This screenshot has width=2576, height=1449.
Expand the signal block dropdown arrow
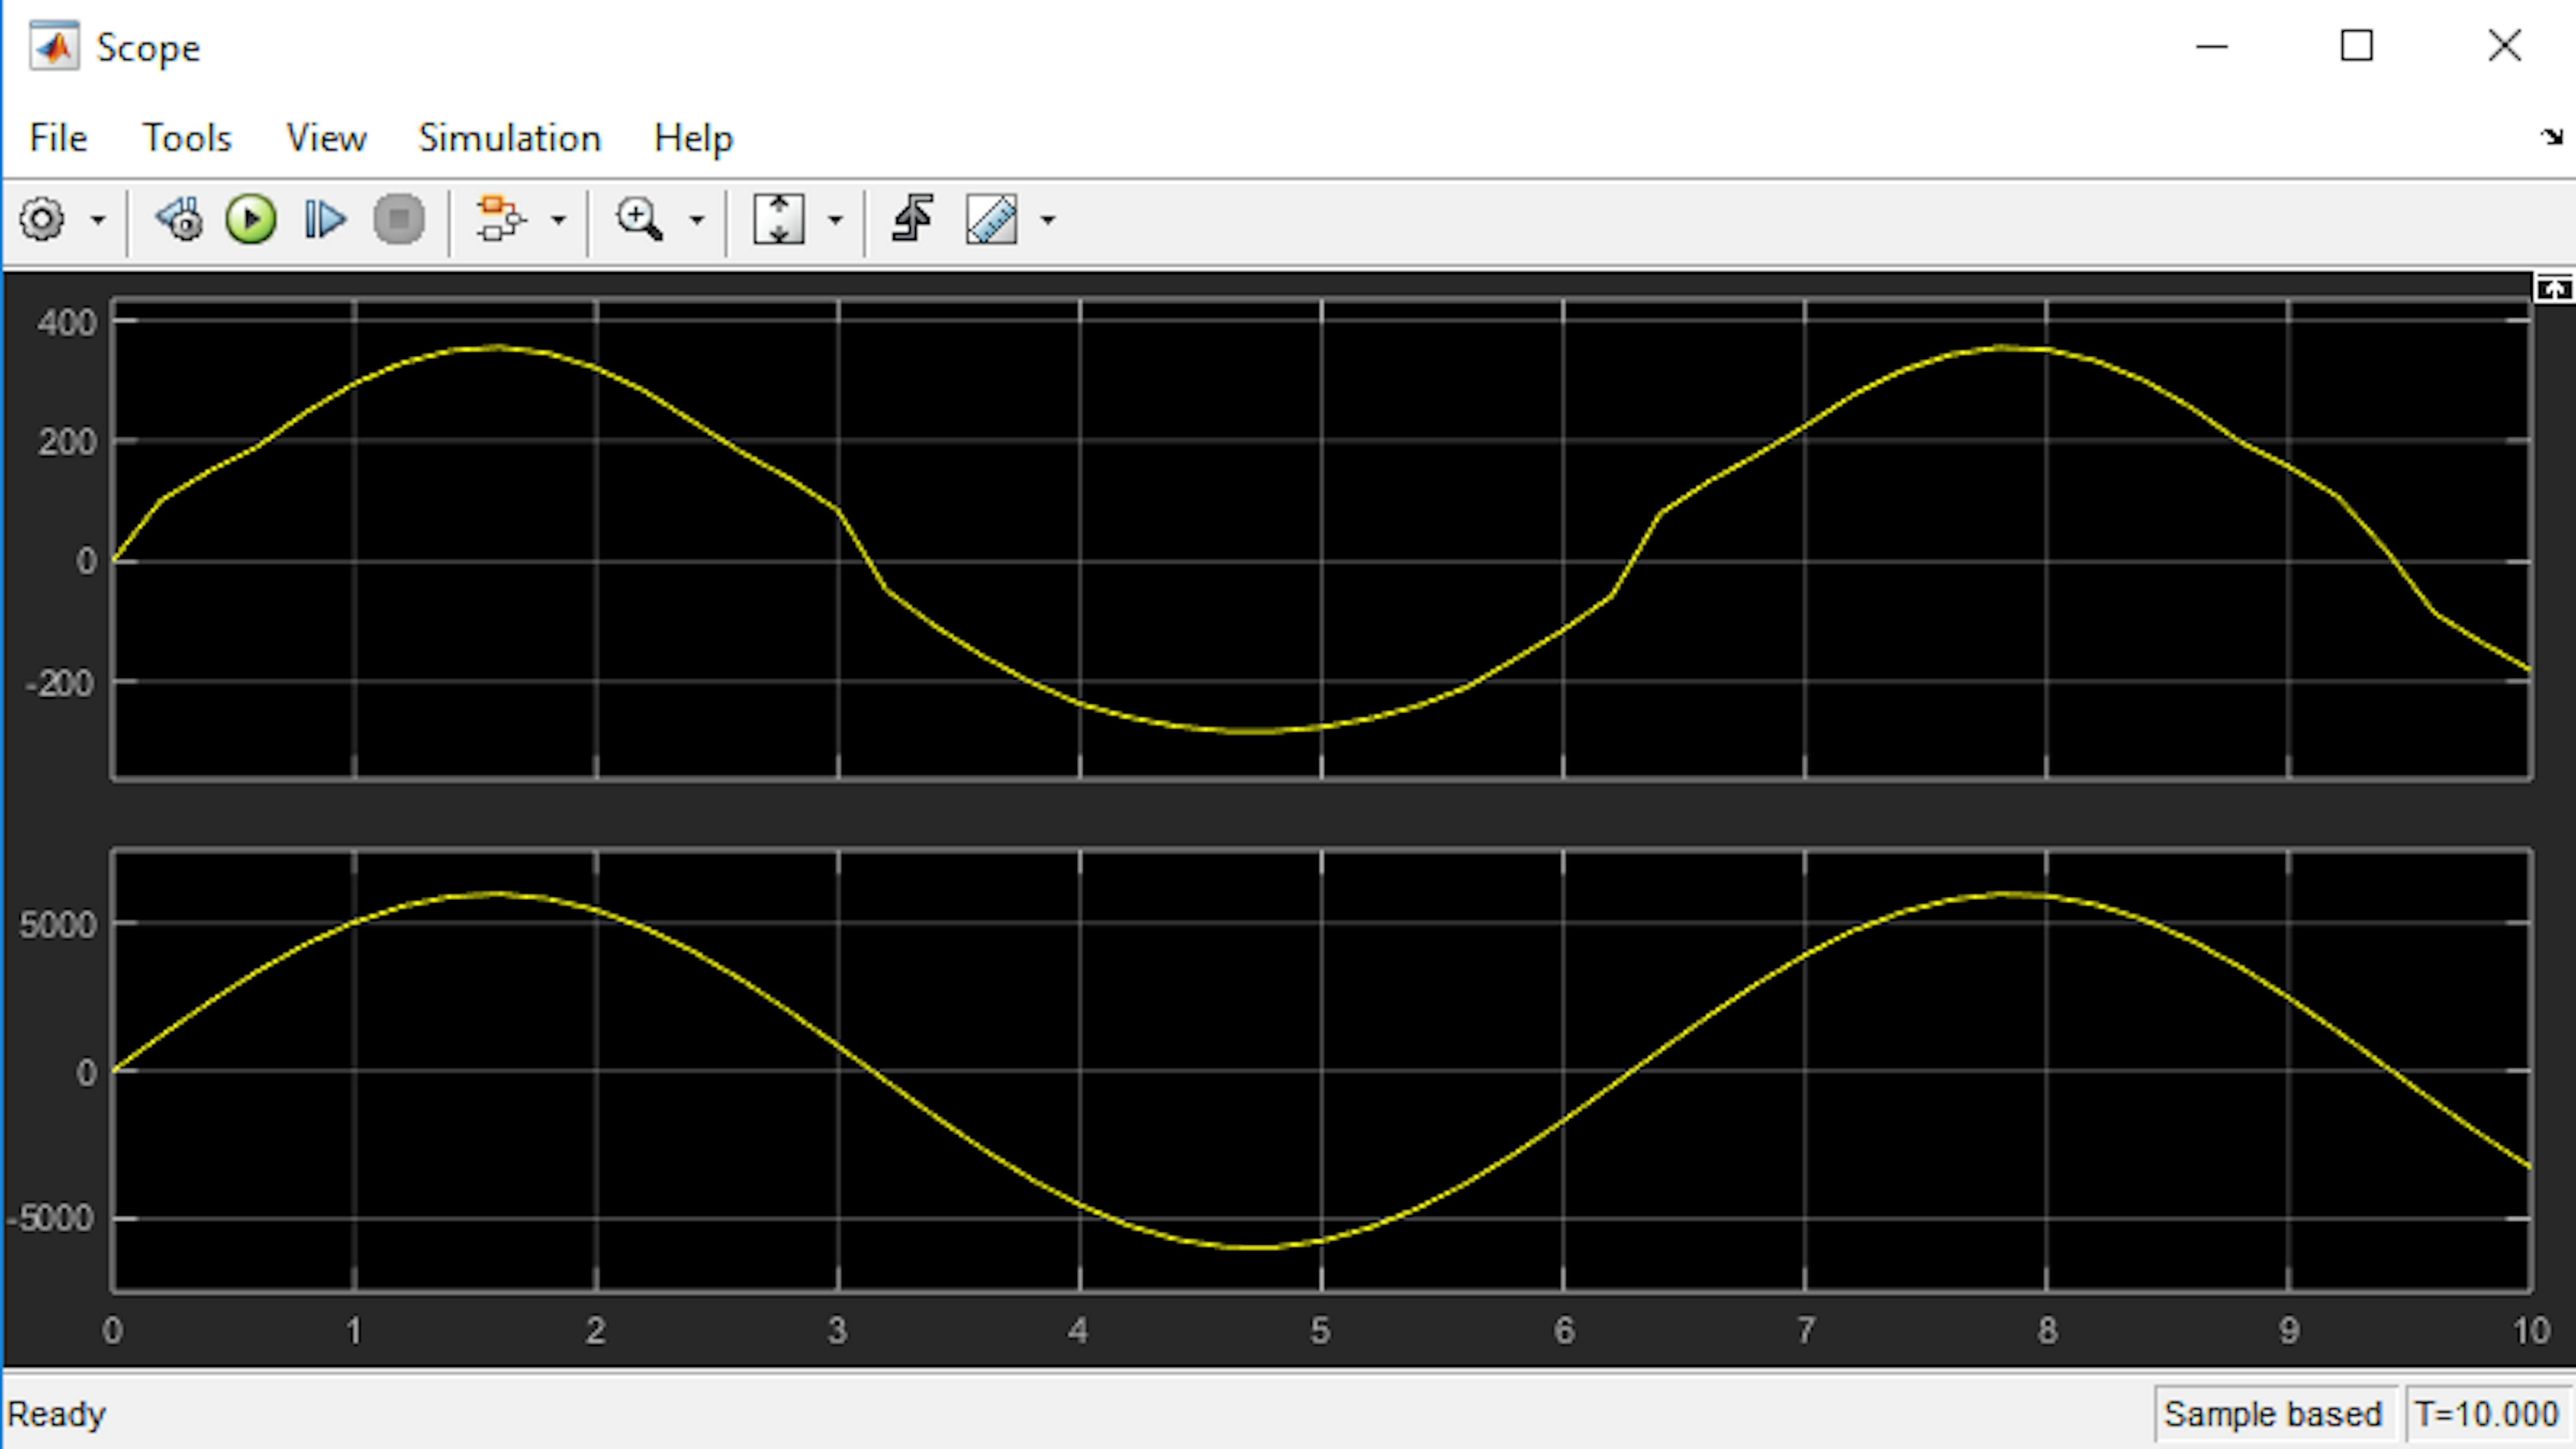click(558, 219)
